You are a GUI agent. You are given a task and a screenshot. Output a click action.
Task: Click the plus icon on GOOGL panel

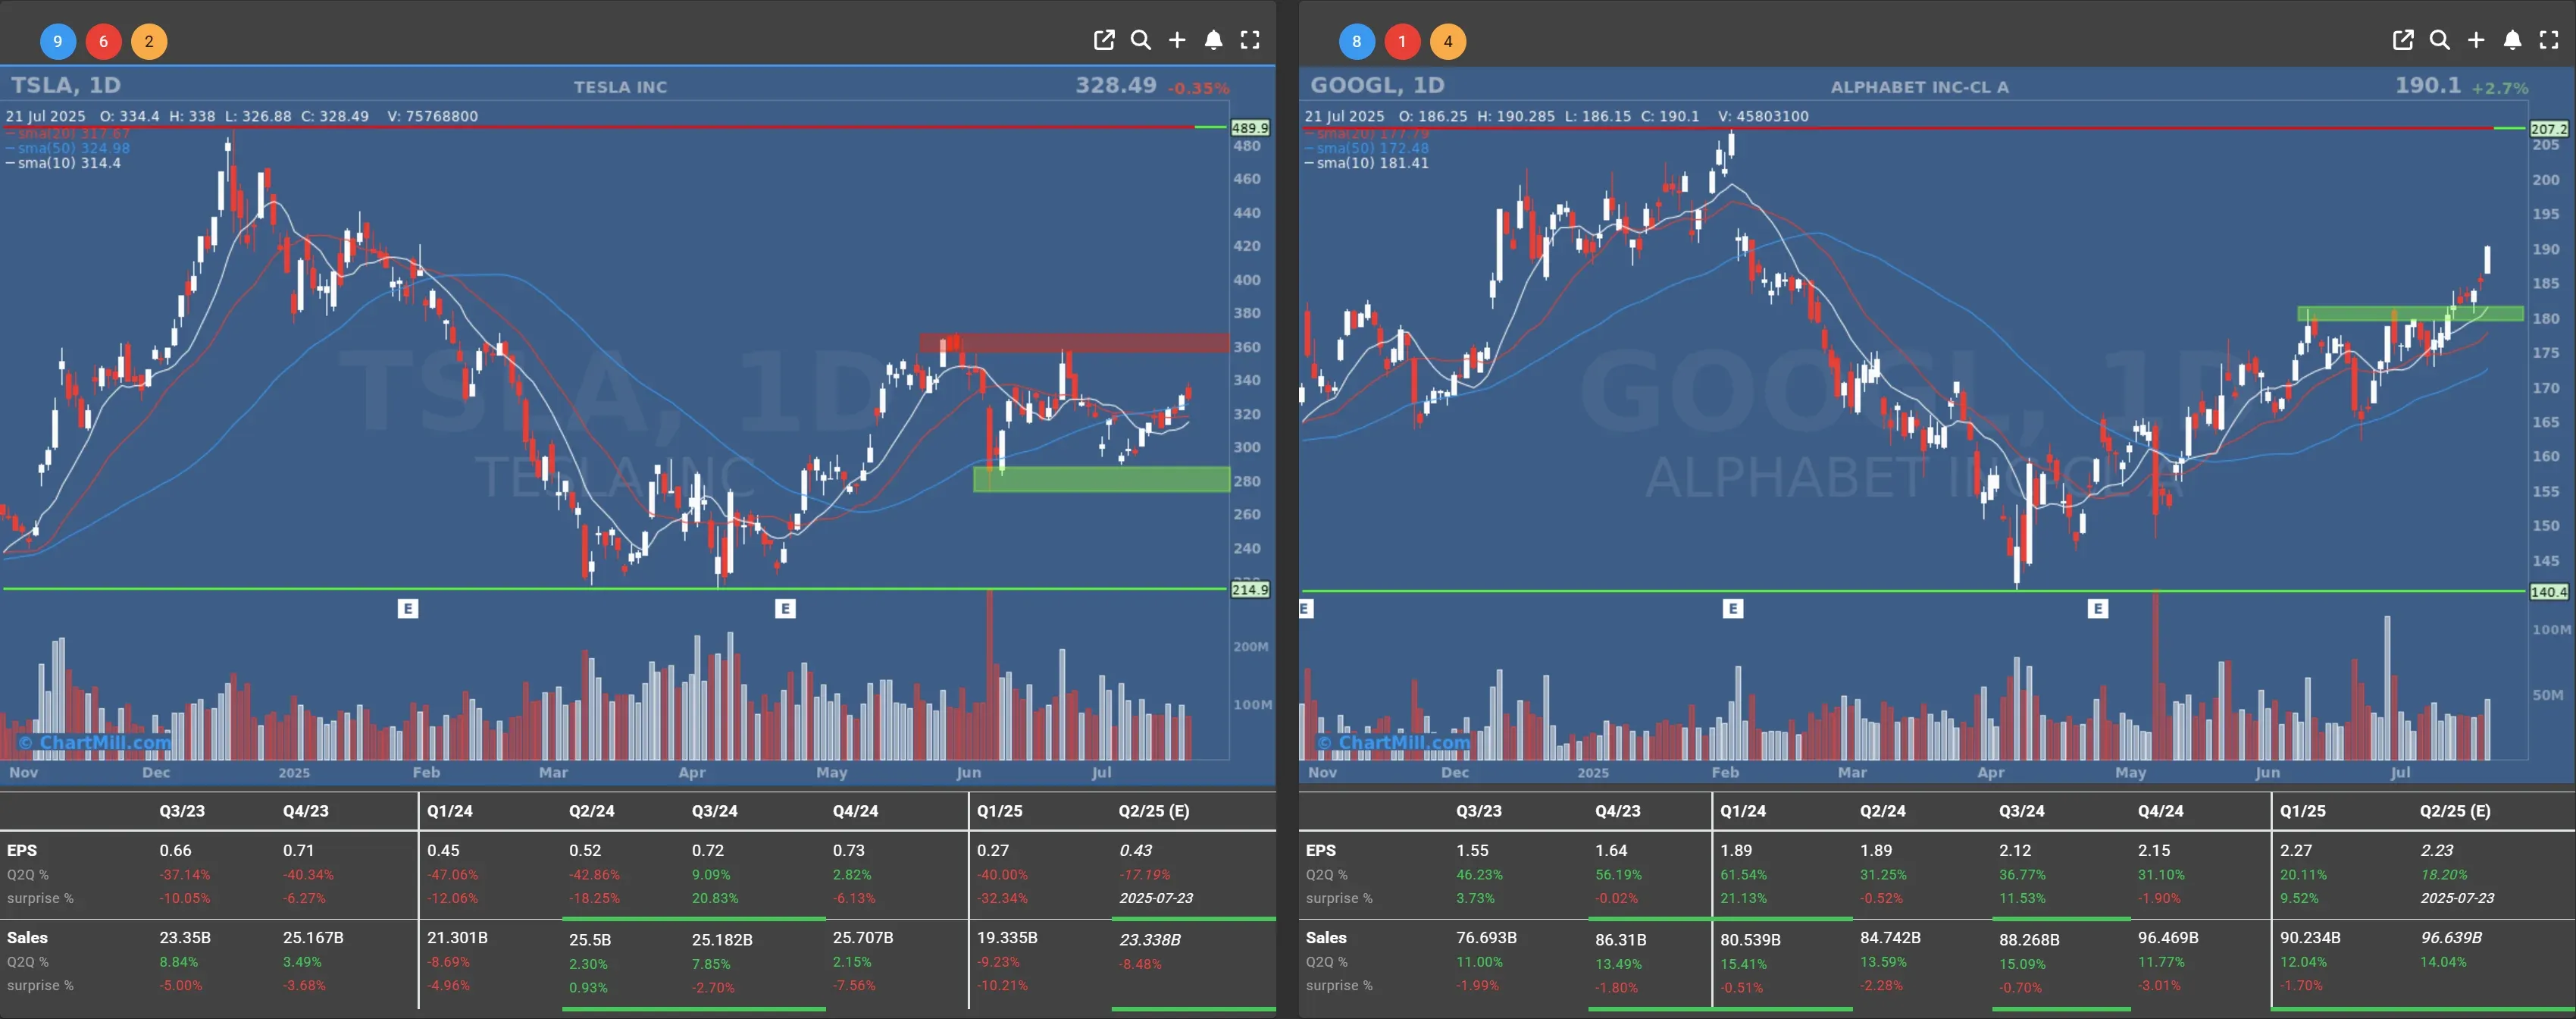[2476, 40]
